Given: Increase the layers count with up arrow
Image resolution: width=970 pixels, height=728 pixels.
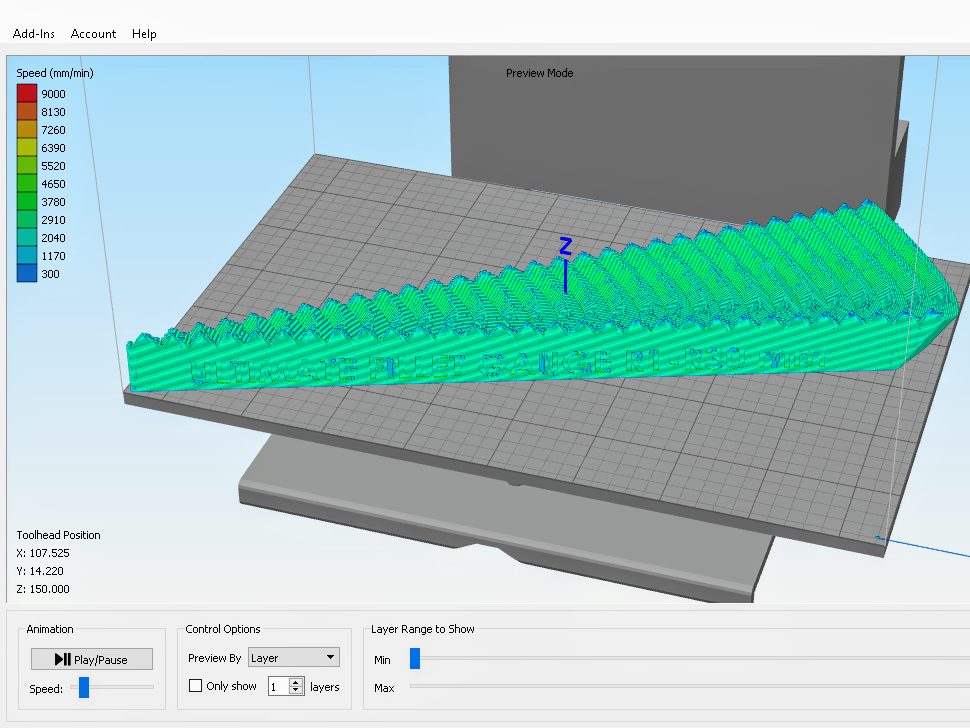Looking at the screenshot, I should pyautogui.click(x=296, y=682).
